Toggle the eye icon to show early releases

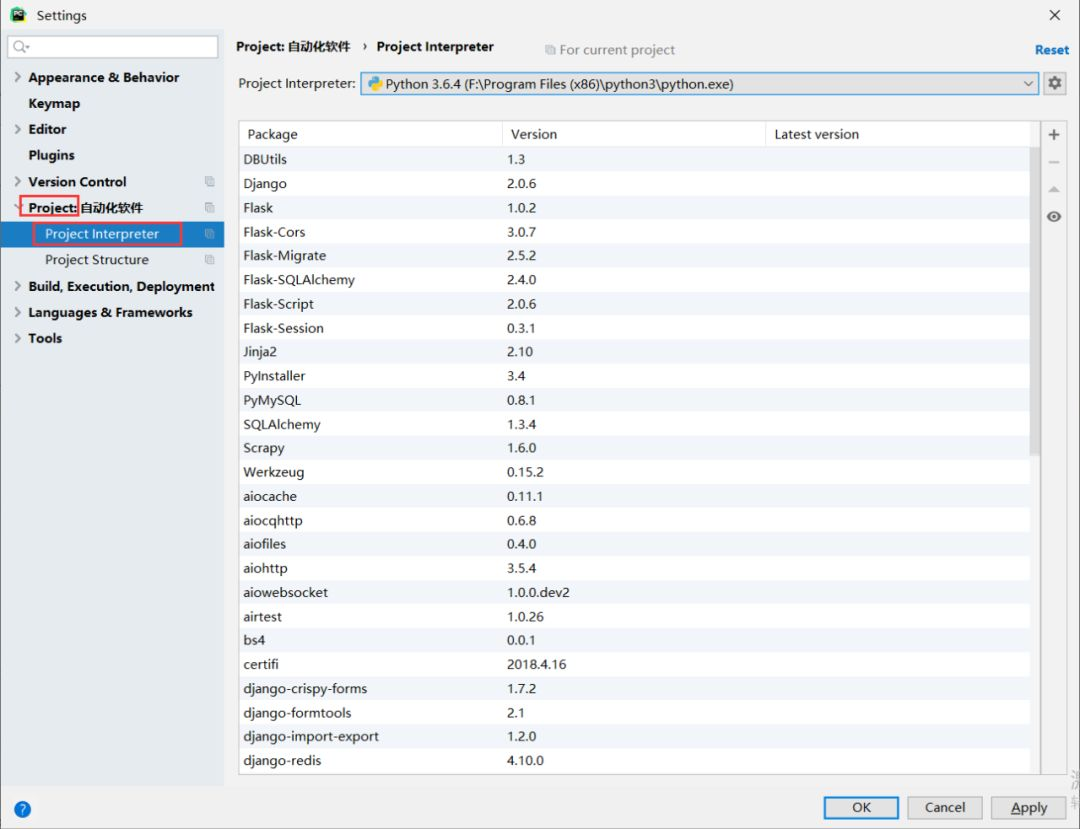point(1054,216)
